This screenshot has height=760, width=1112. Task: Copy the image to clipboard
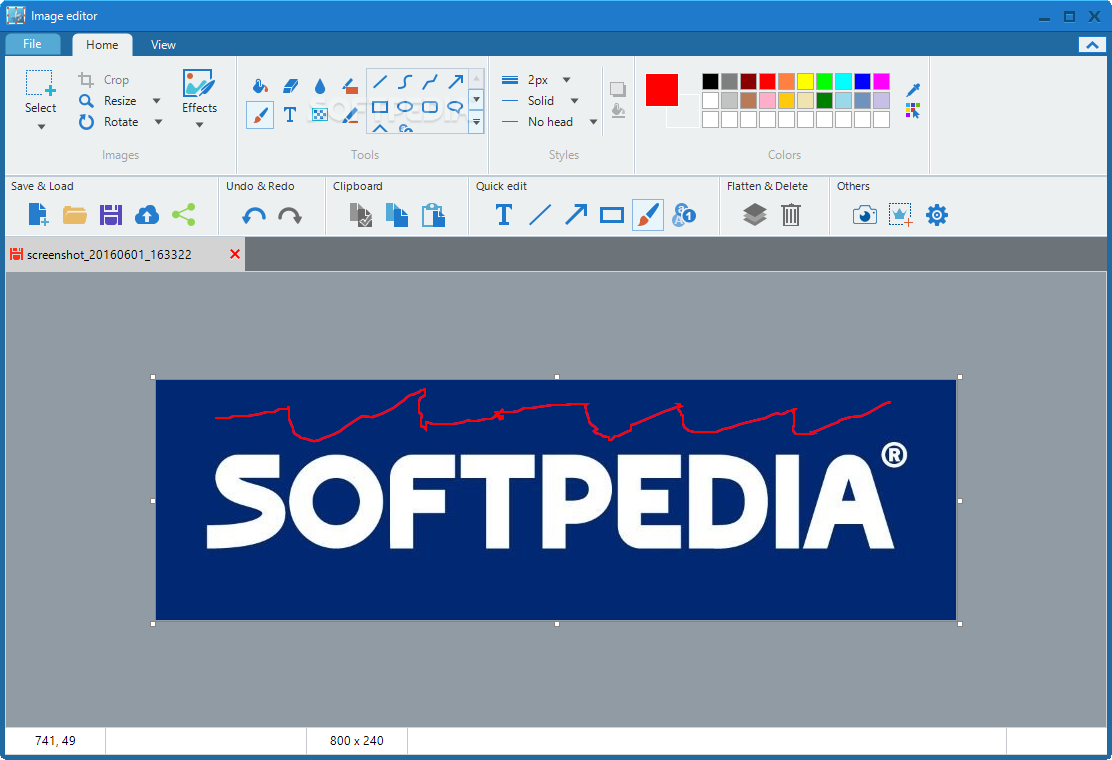(x=397, y=215)
